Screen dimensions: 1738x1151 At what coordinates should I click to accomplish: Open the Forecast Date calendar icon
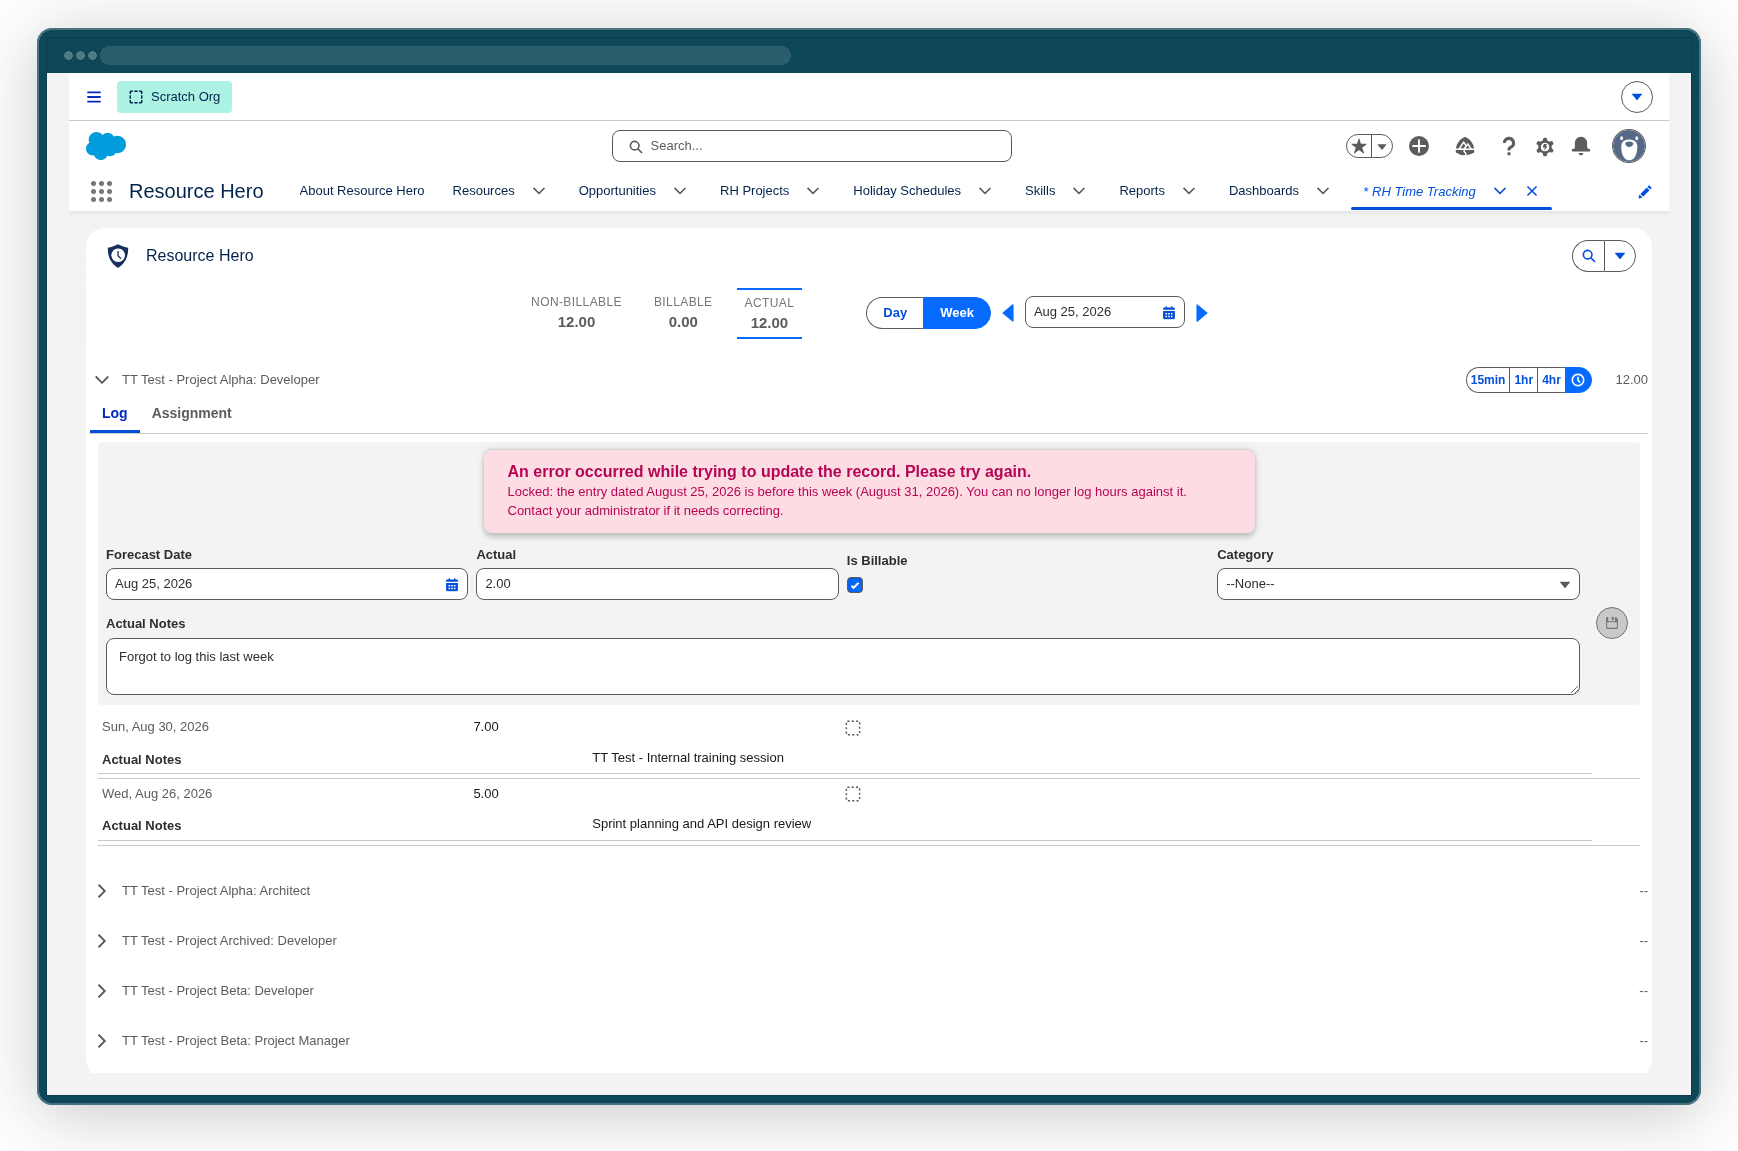pos(452,585)
